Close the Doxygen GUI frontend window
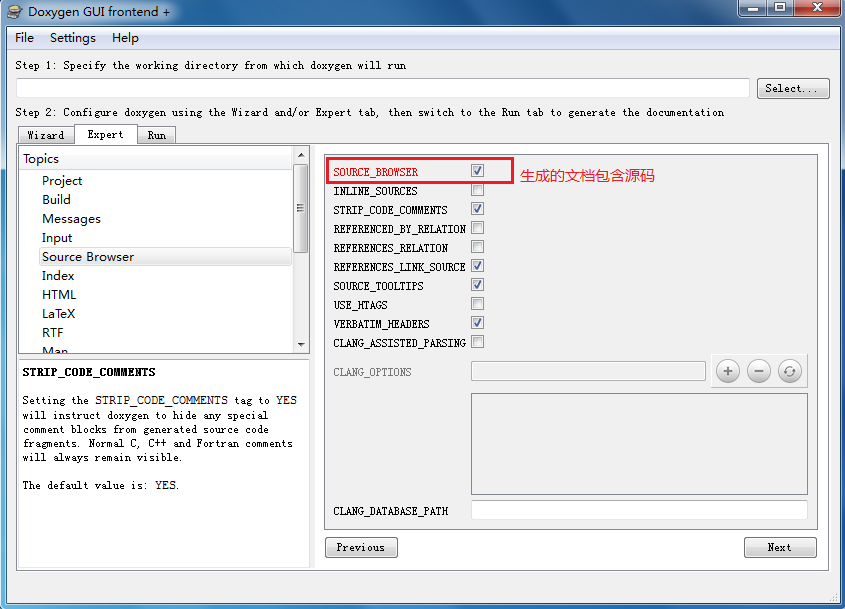The height and width of the screenshot is (609, 845). tap(817, 8)
